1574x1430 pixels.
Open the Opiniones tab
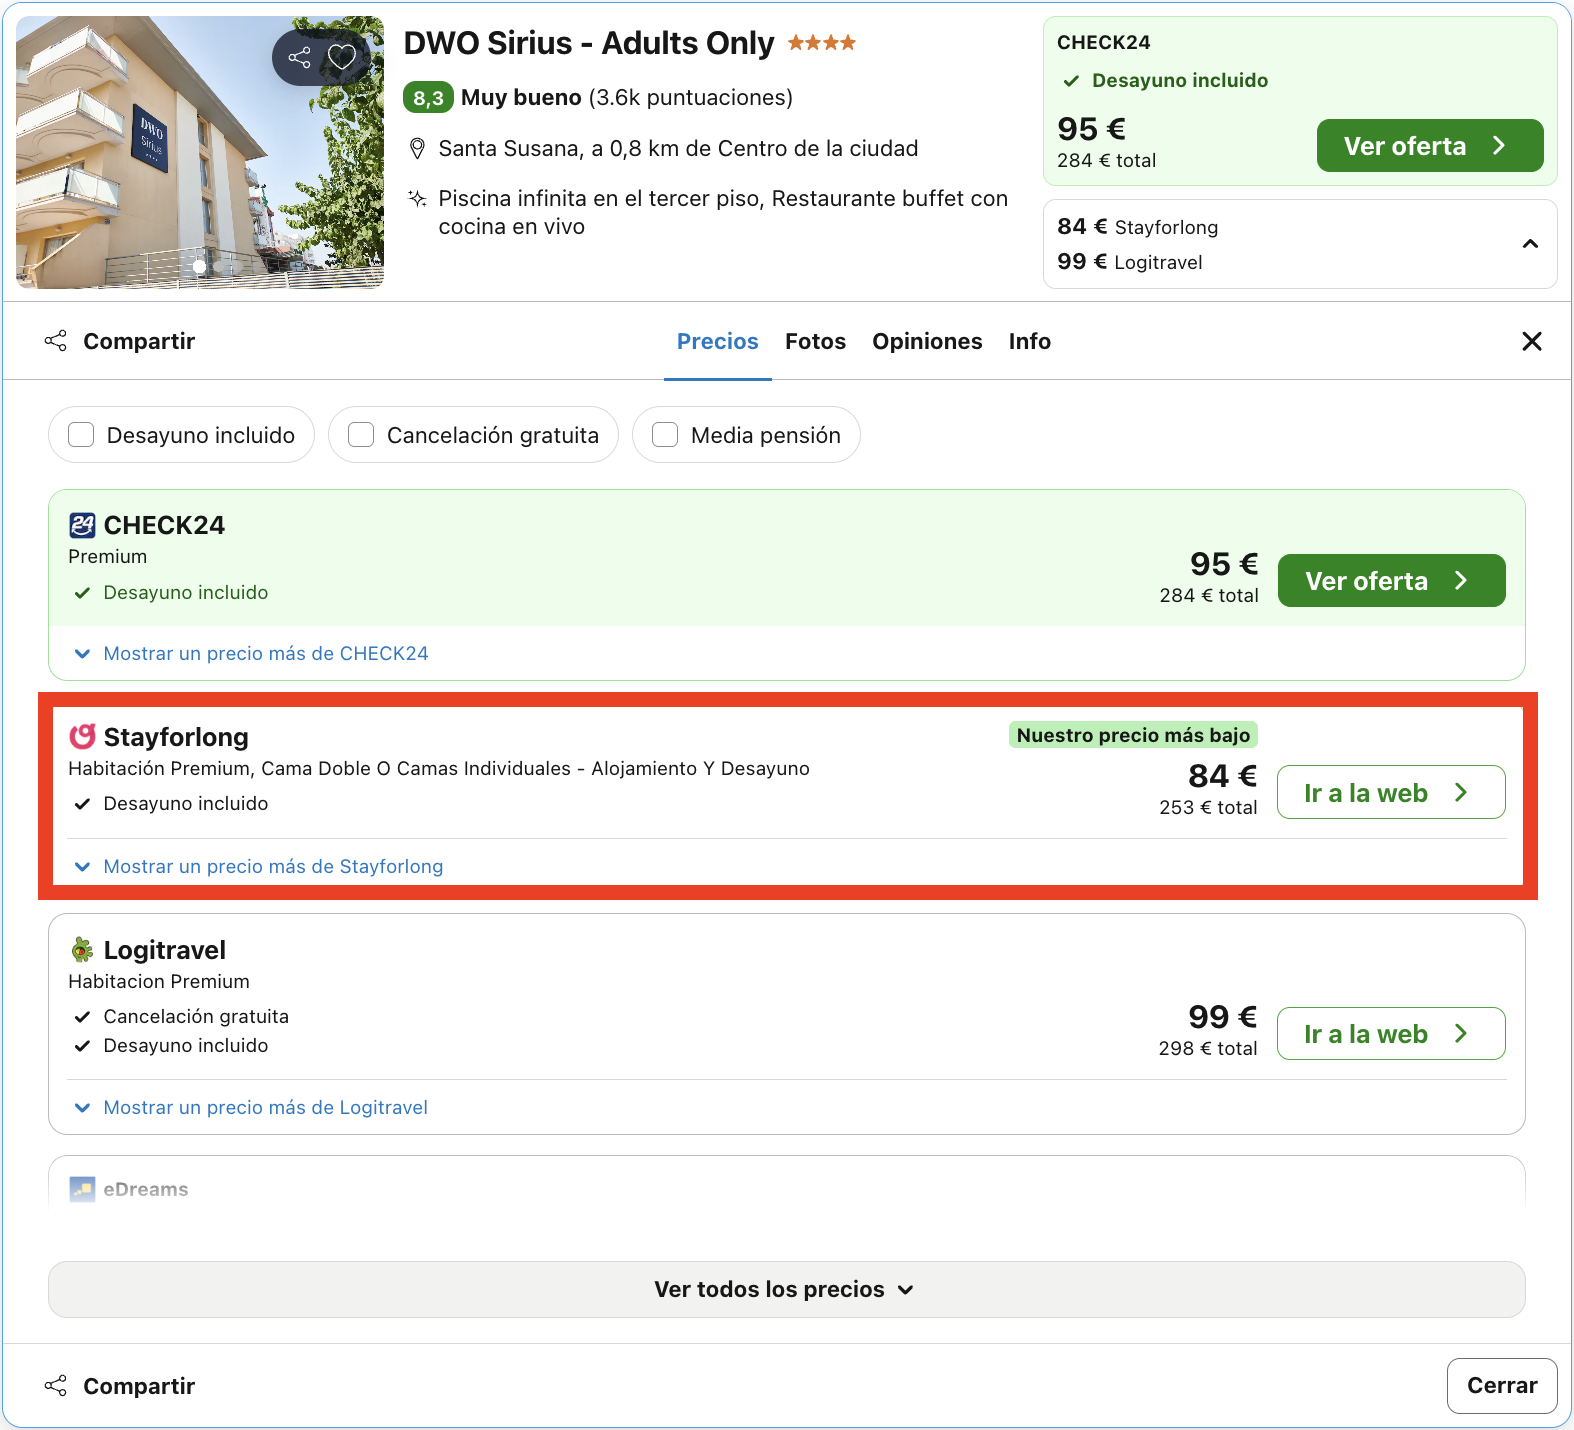pos(927,342)
